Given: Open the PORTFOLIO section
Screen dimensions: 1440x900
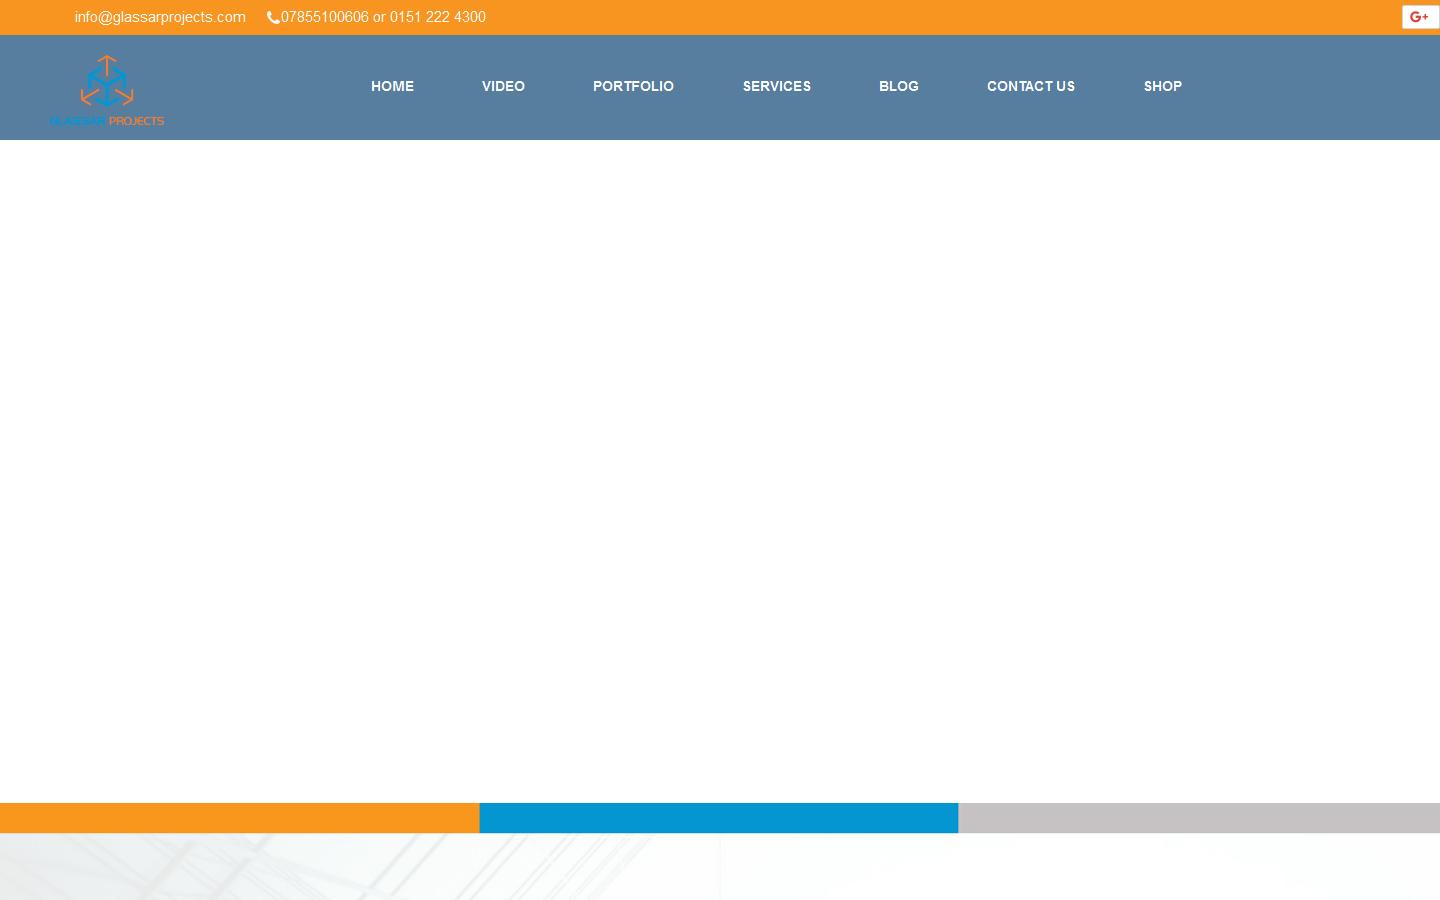Looking at the screenshot, I should click(x=633, y=86).
